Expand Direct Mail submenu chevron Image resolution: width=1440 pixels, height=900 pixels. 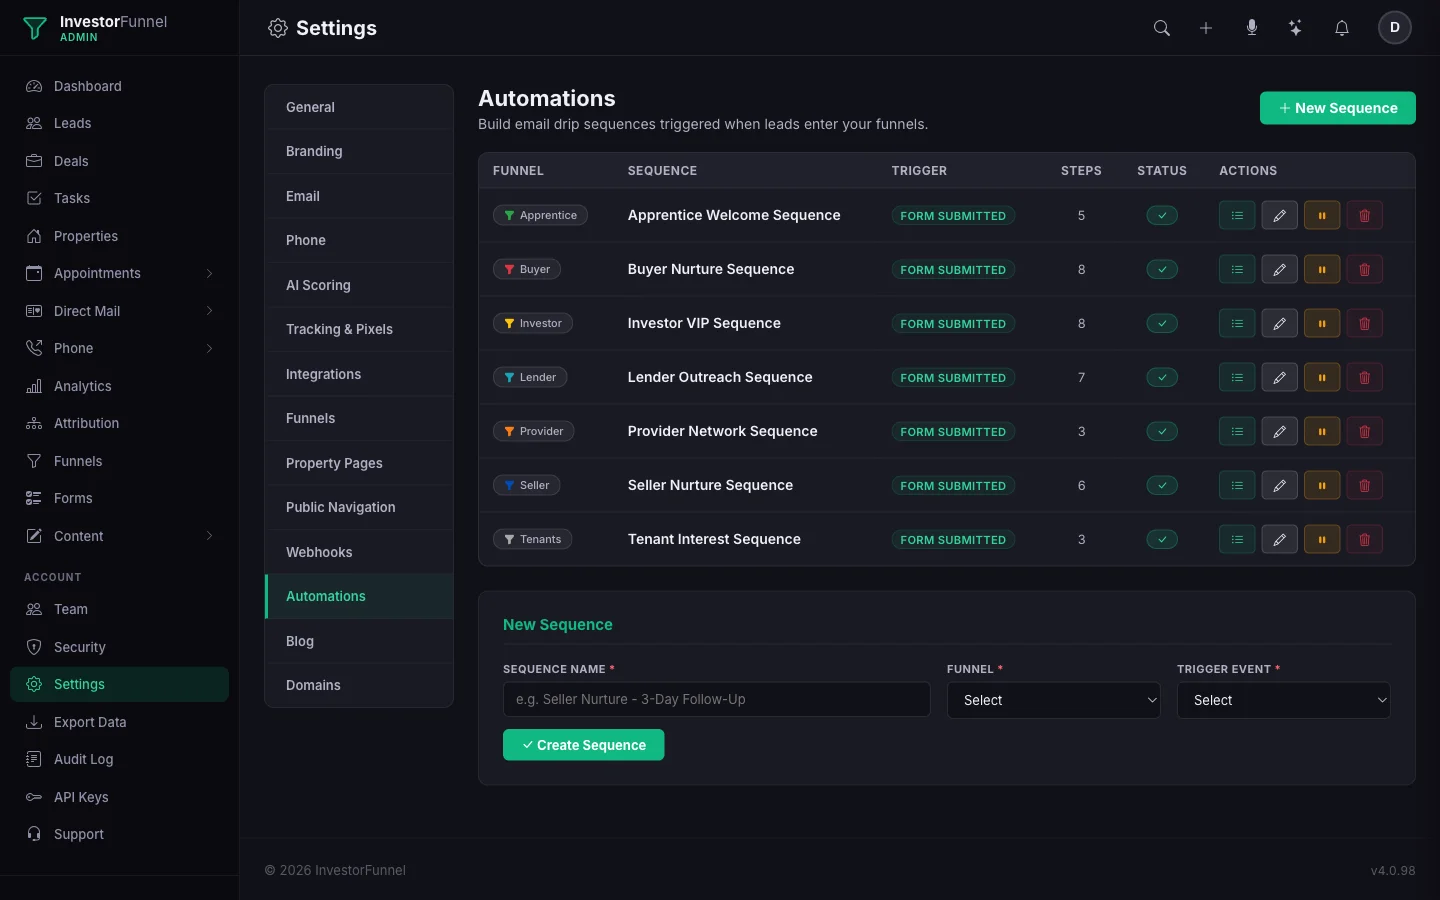tap(209, 311)
